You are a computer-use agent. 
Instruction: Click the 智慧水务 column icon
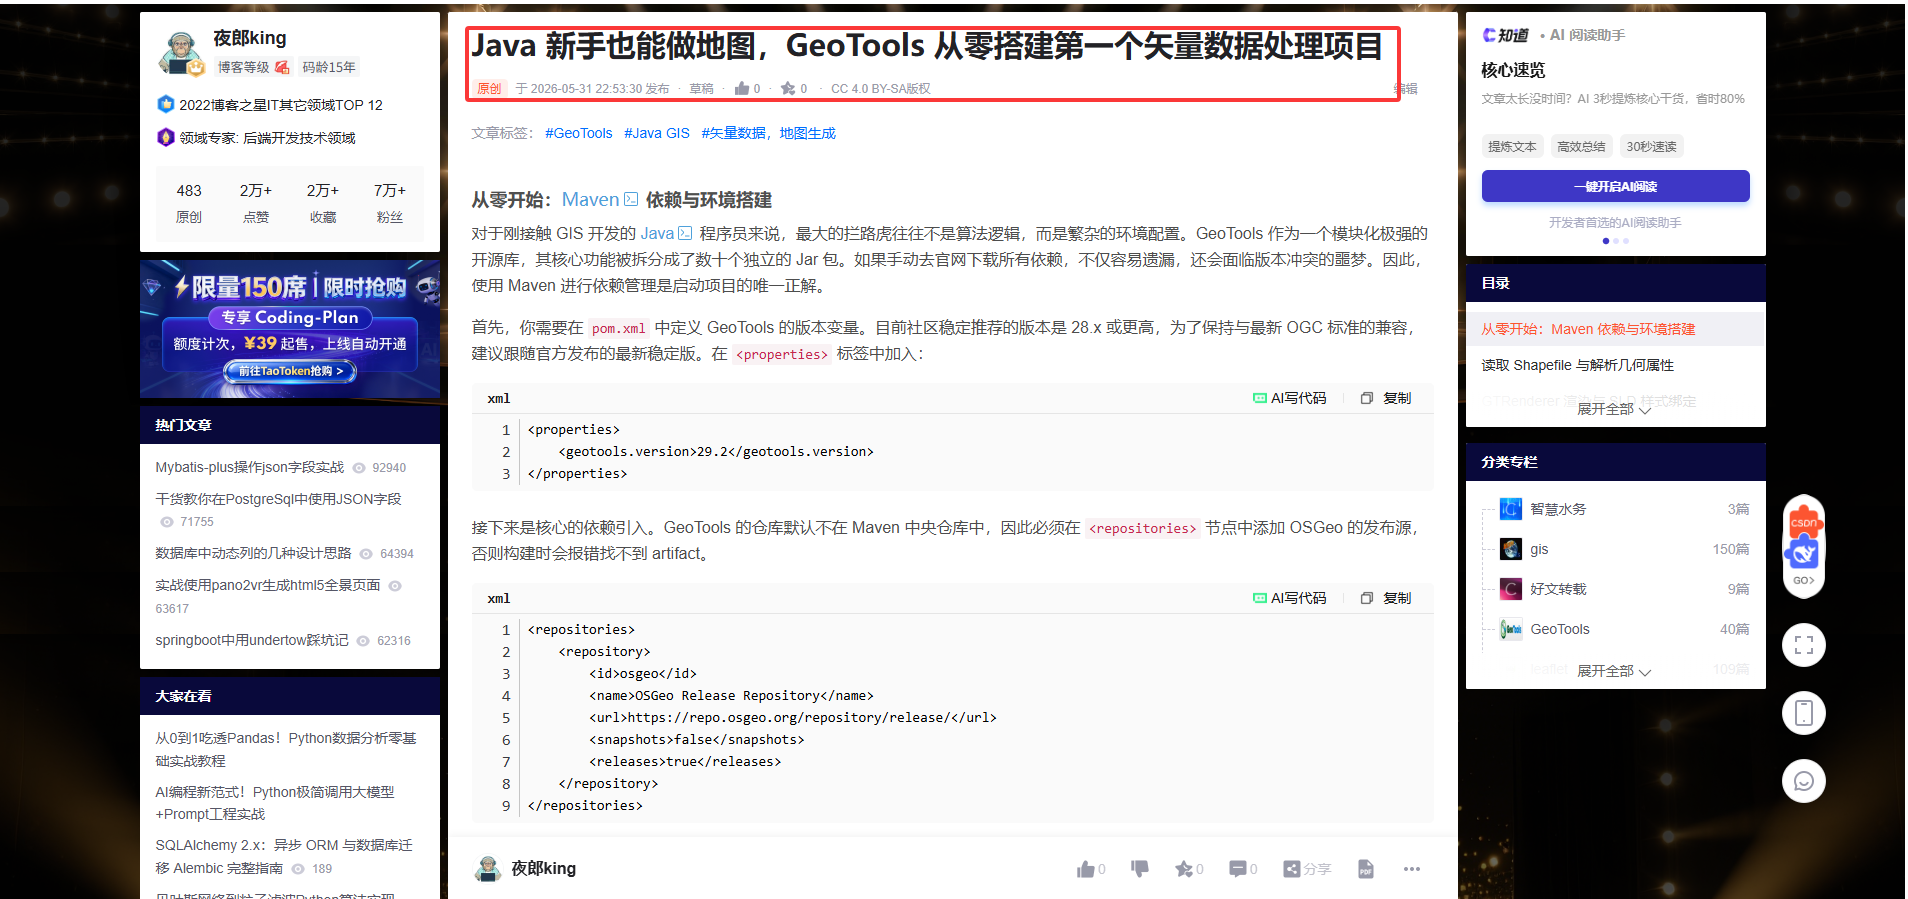(x=1511, y=509)
